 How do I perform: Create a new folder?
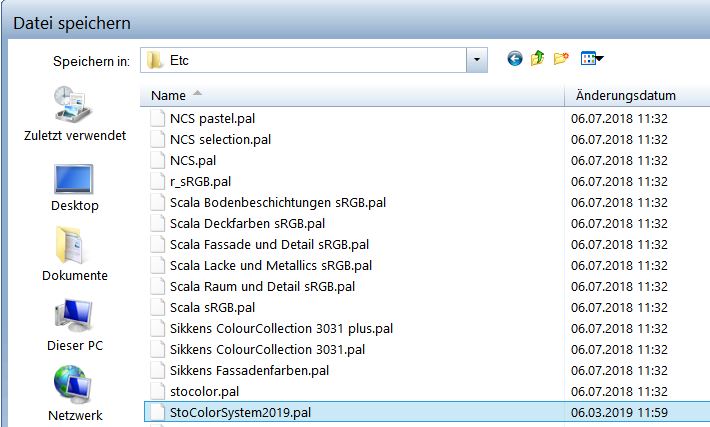pos(561,60)
